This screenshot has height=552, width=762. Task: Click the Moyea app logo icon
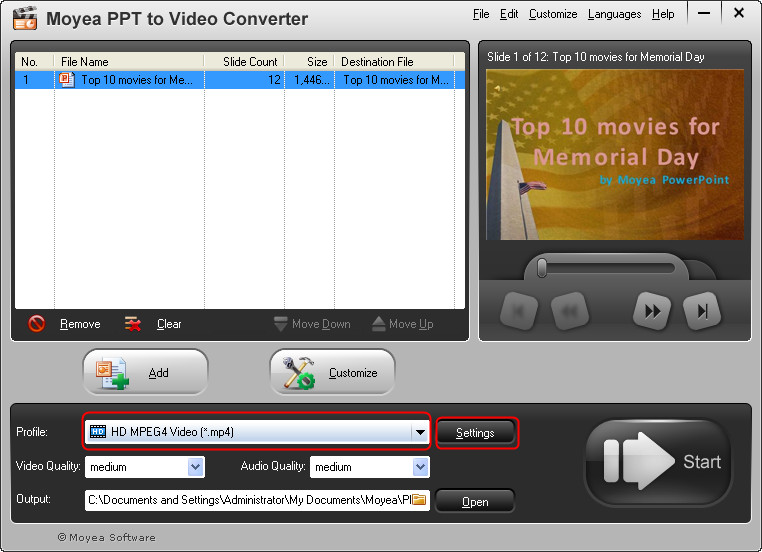click(x=24, y=18)
